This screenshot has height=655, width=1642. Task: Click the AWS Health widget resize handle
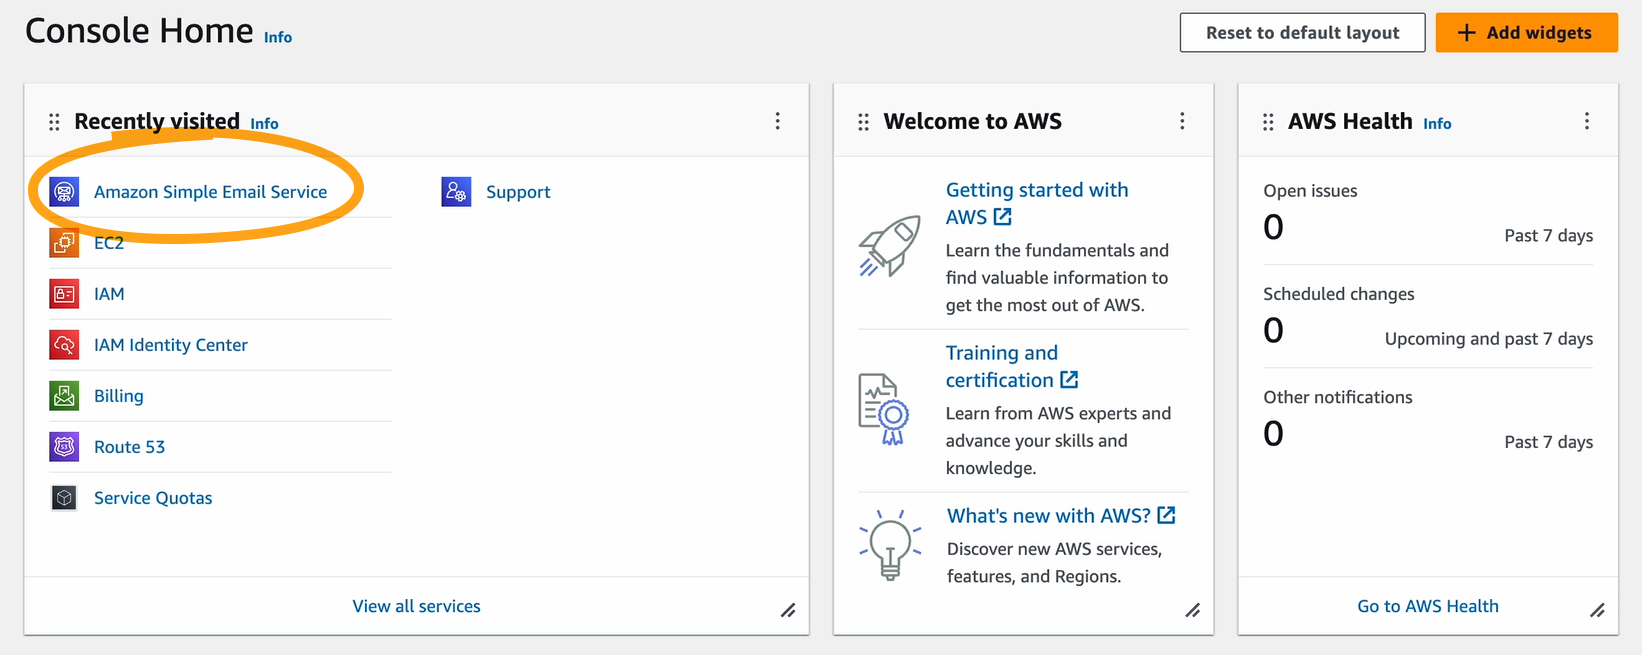click(x=1597, y=610)
